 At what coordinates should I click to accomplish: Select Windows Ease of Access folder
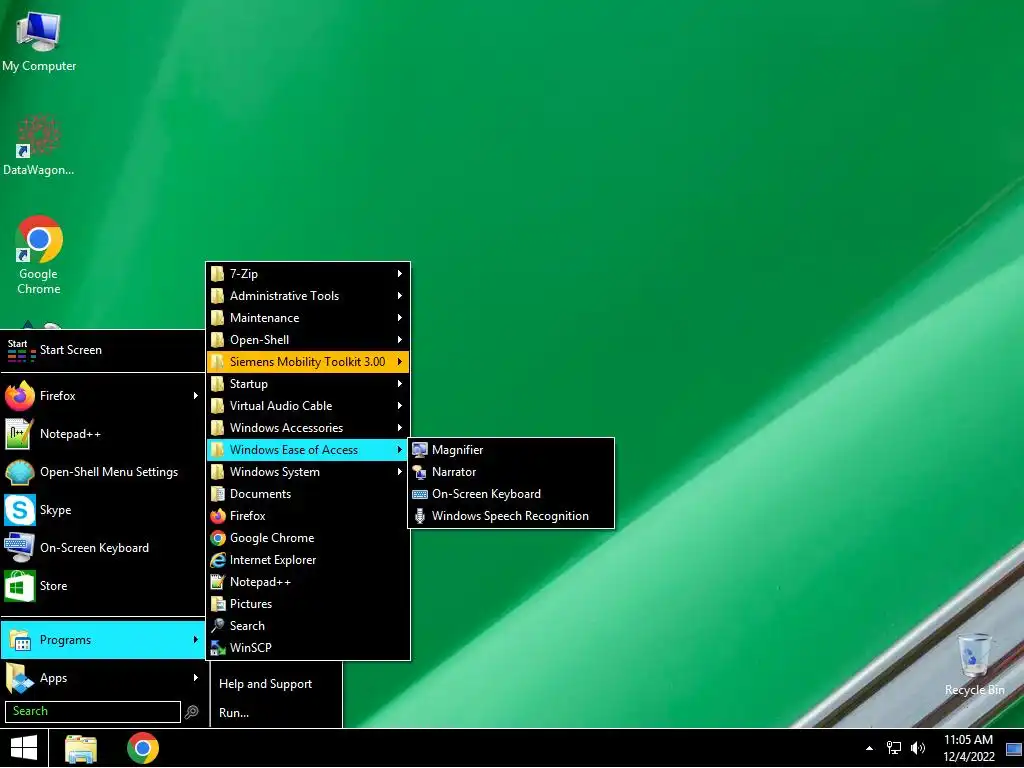[308, 450]
